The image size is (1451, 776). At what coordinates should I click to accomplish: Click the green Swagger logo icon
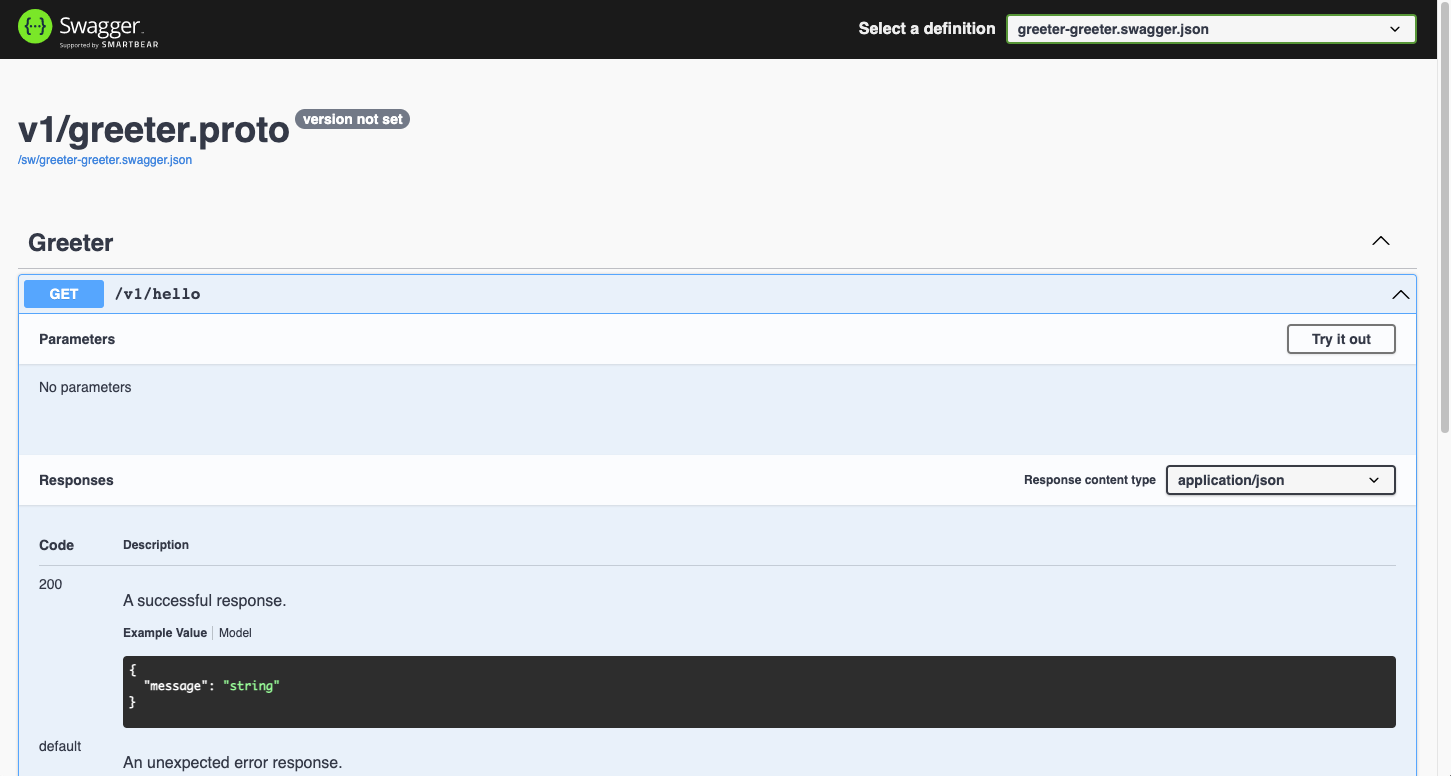(x=35, y=28)
